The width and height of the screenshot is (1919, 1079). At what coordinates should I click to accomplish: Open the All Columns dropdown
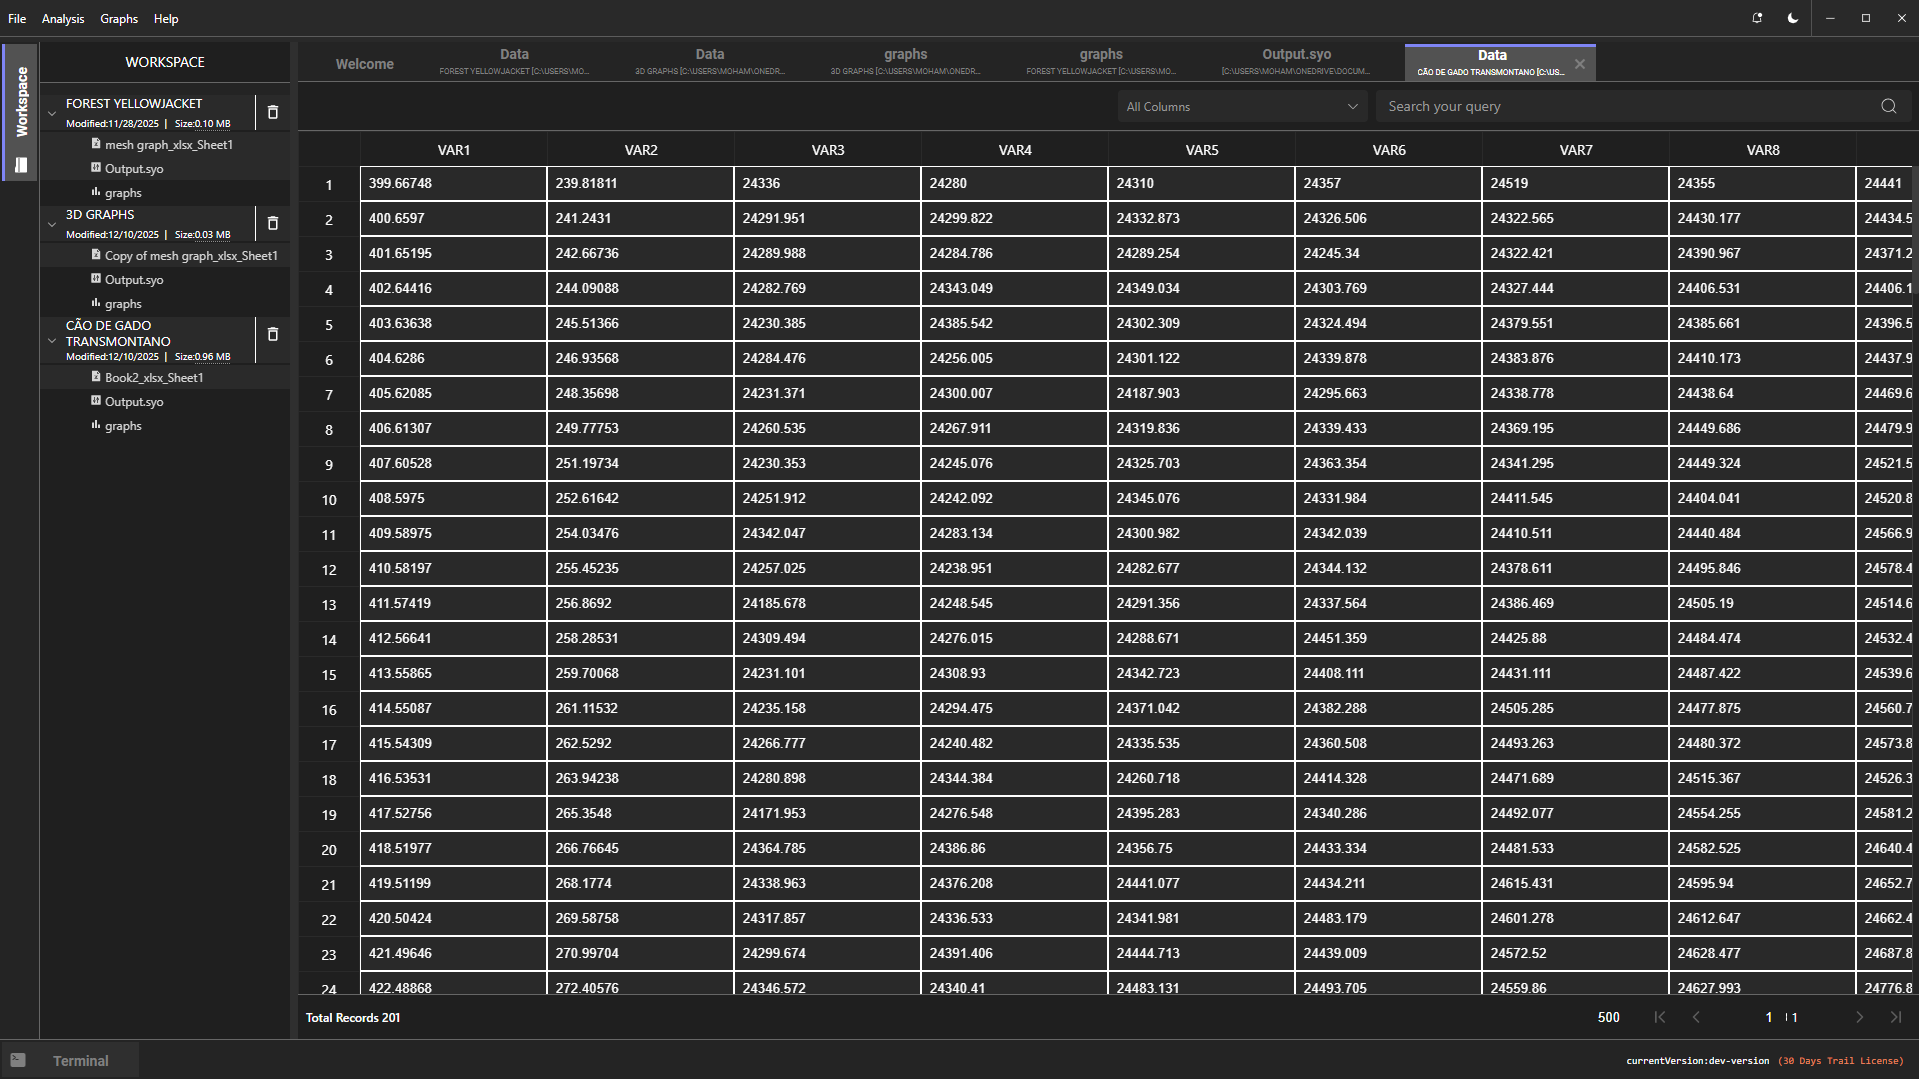pyautogui.click(x=1241, y=106)
